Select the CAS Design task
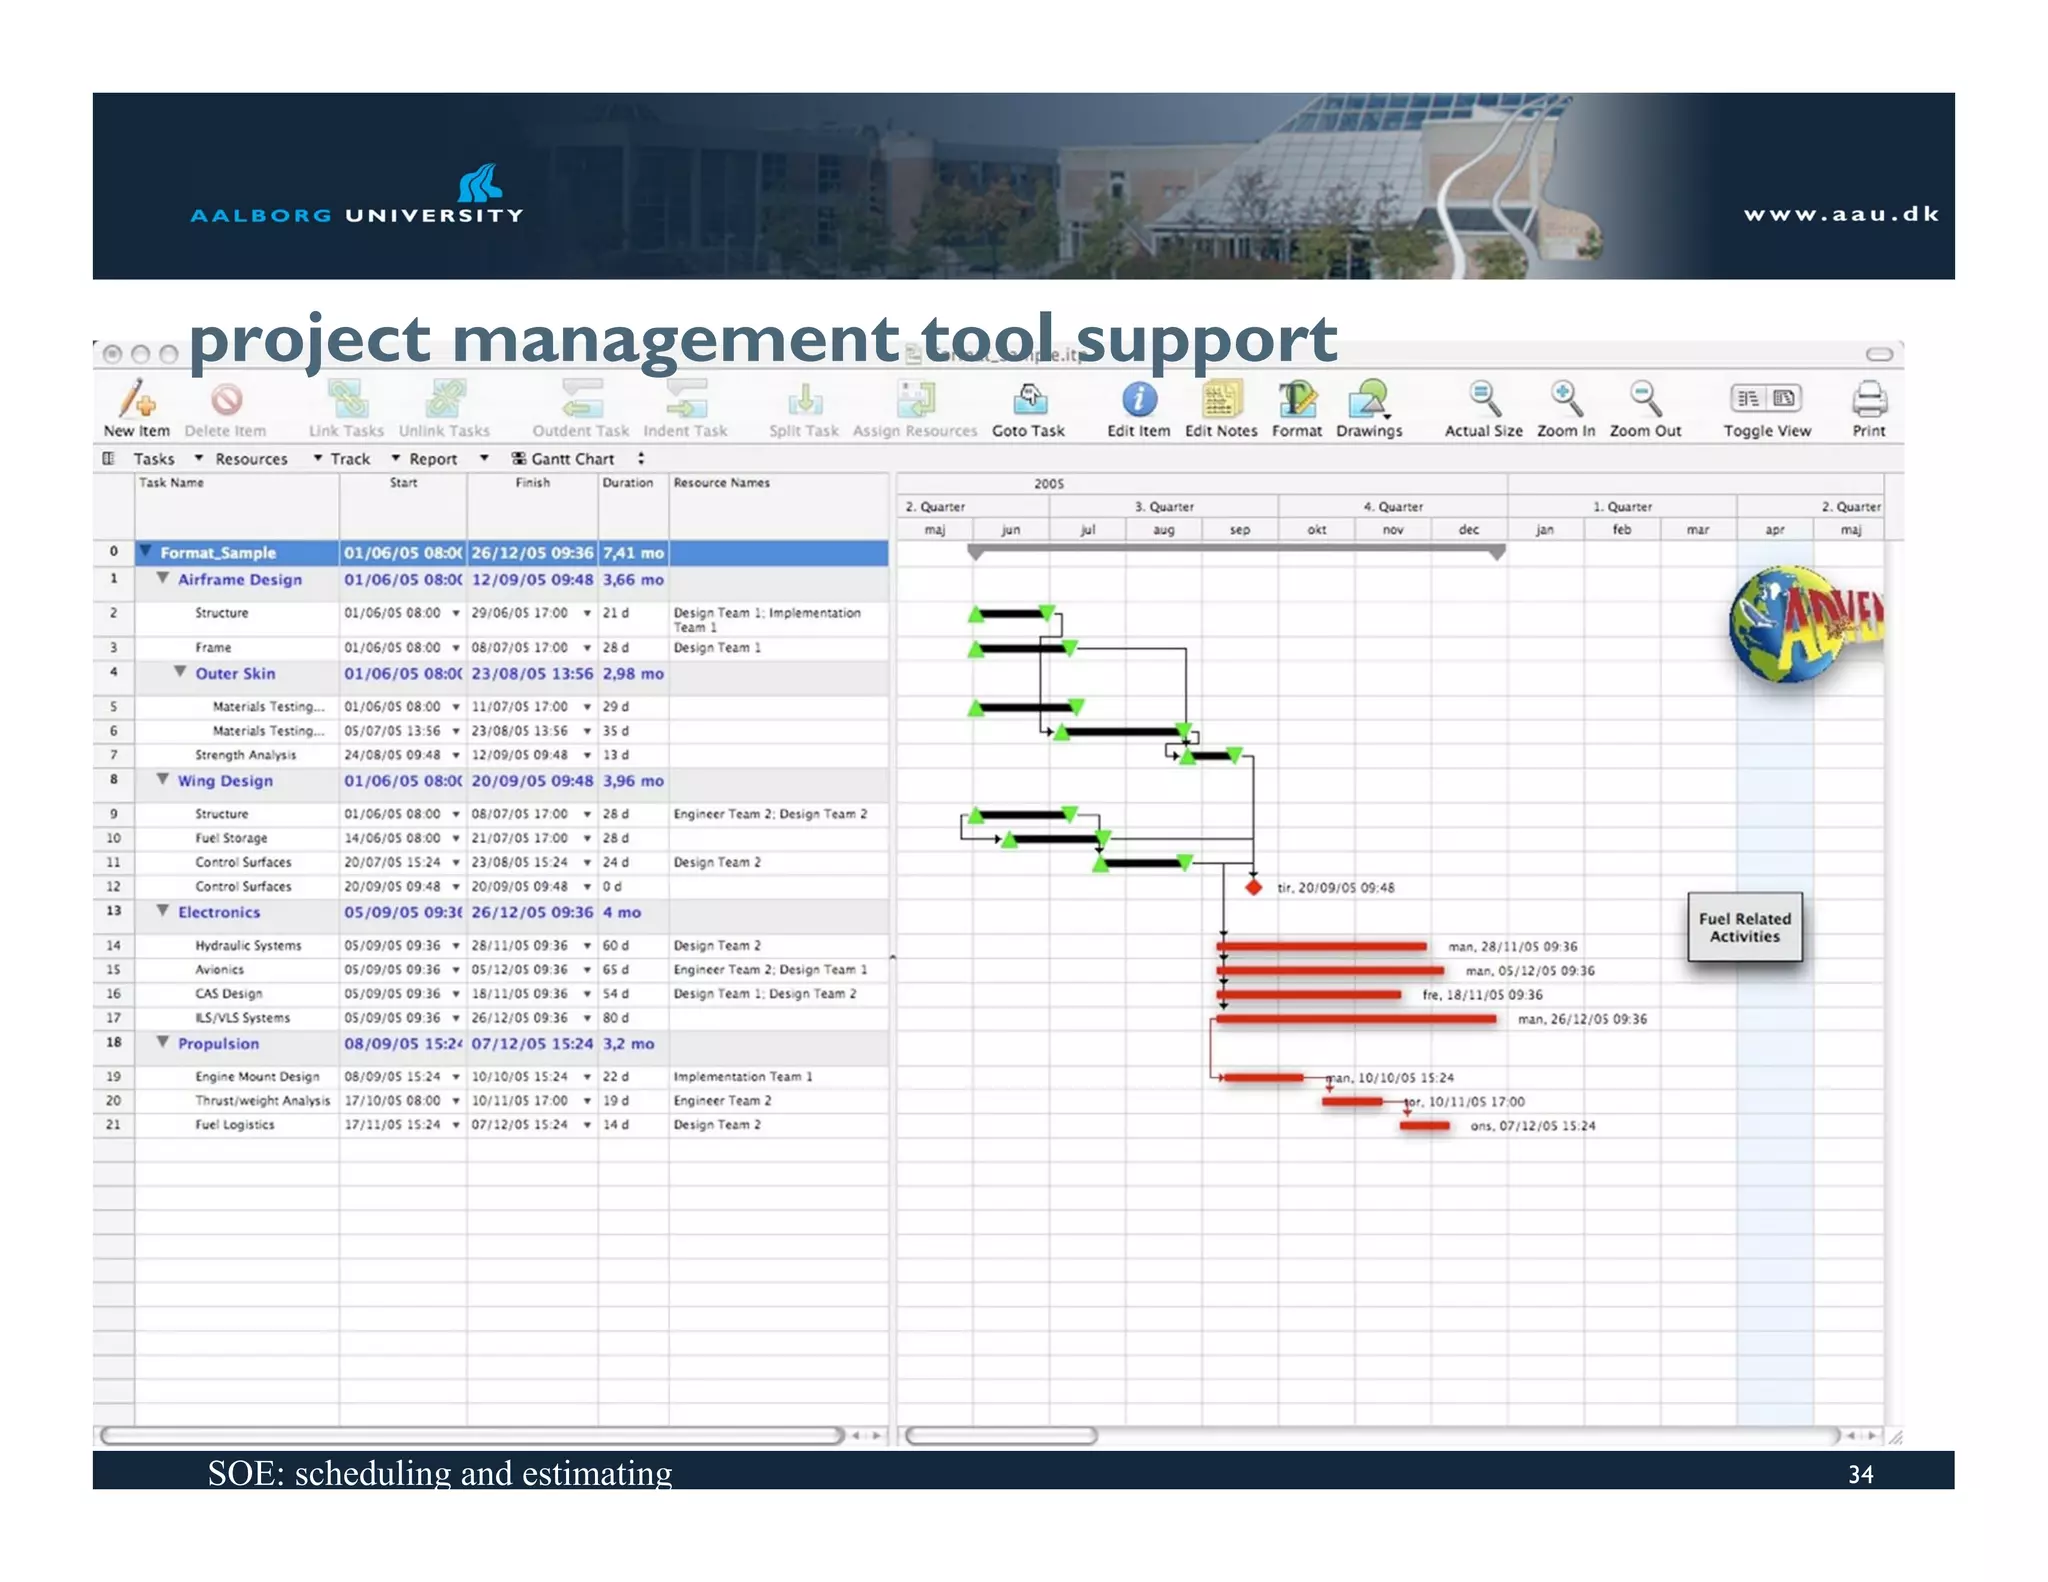Screen dimensions: 2048x1582 228,994
